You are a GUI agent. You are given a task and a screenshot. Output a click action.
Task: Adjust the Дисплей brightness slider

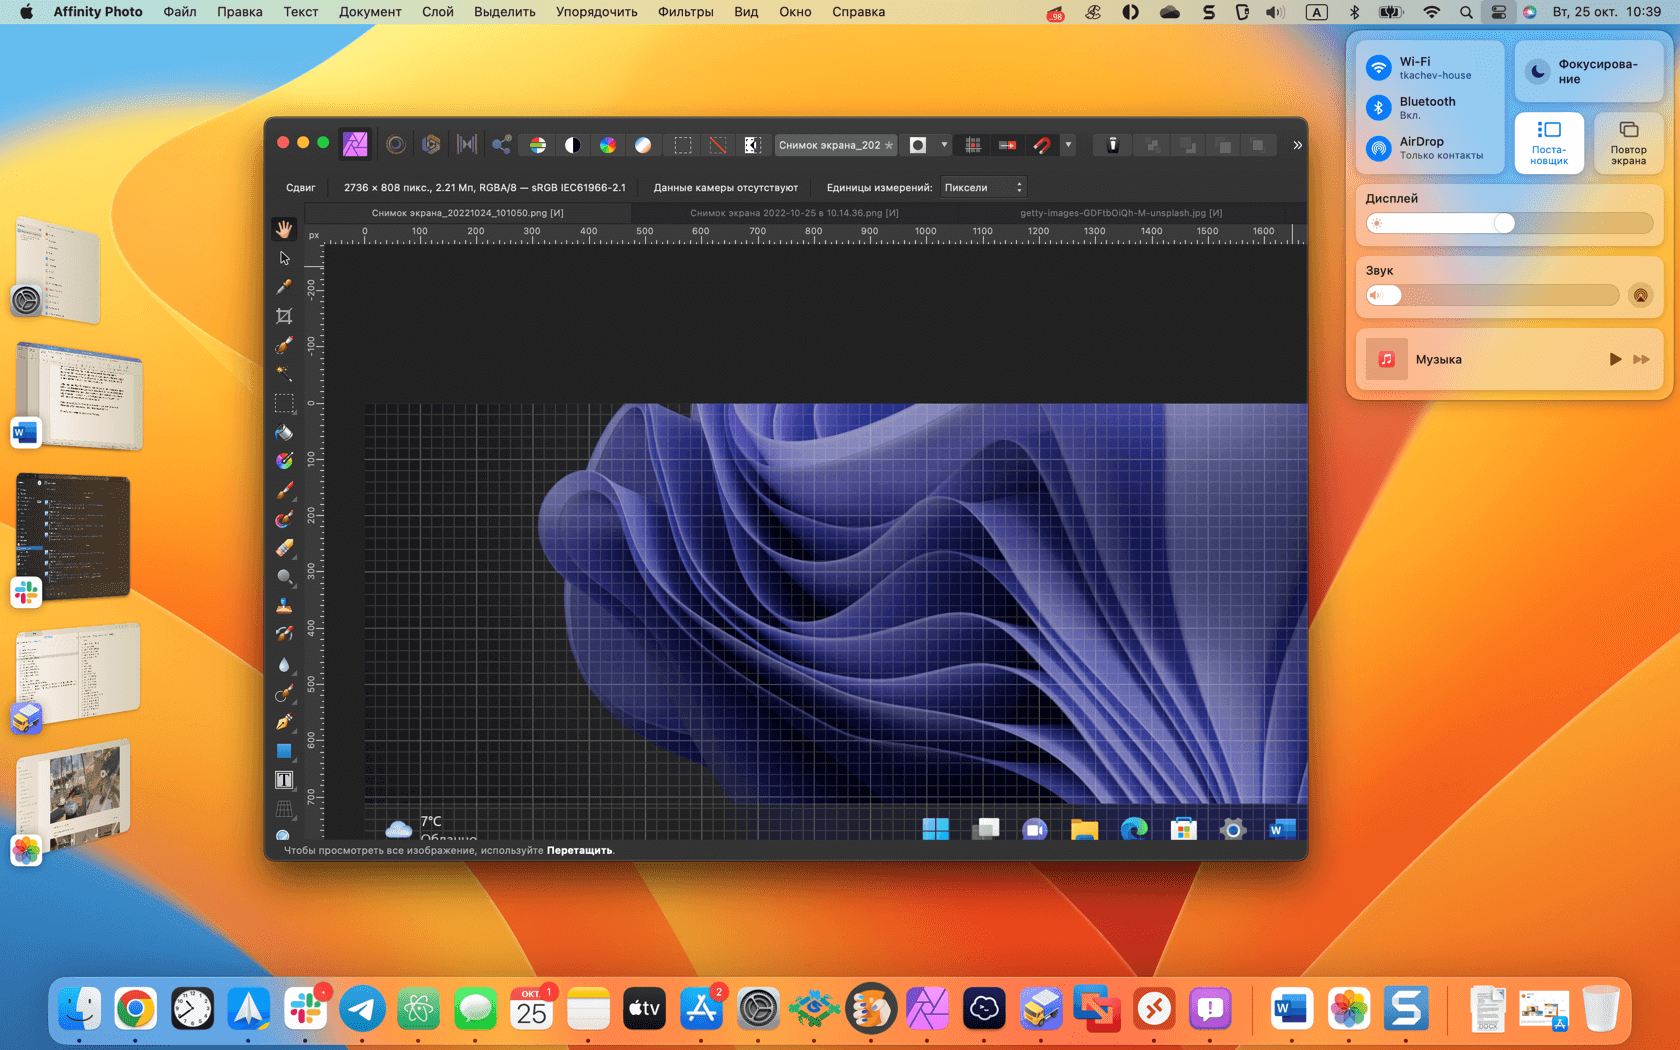click(x=1509, y=223)
